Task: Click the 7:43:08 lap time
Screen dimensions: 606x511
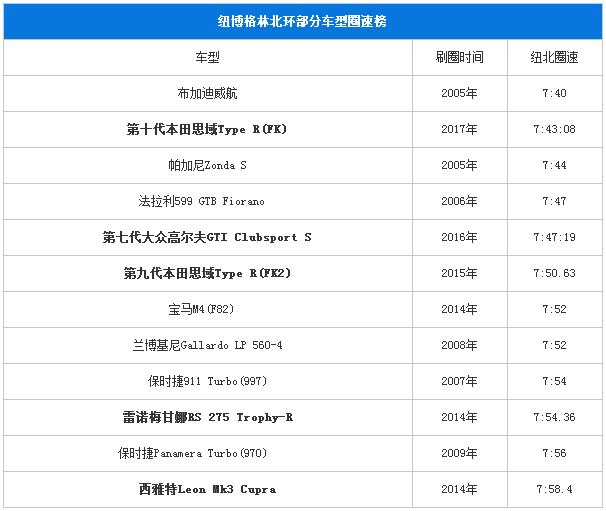Action: point(554,129)
